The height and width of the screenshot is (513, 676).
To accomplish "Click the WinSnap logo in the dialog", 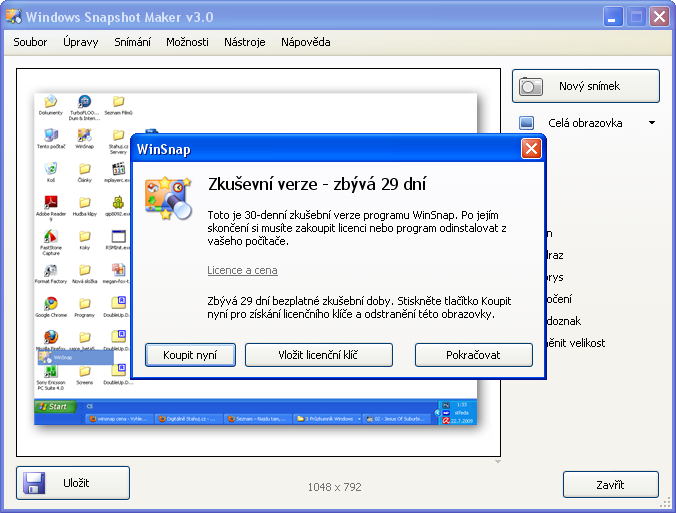I will click(168, 197).
